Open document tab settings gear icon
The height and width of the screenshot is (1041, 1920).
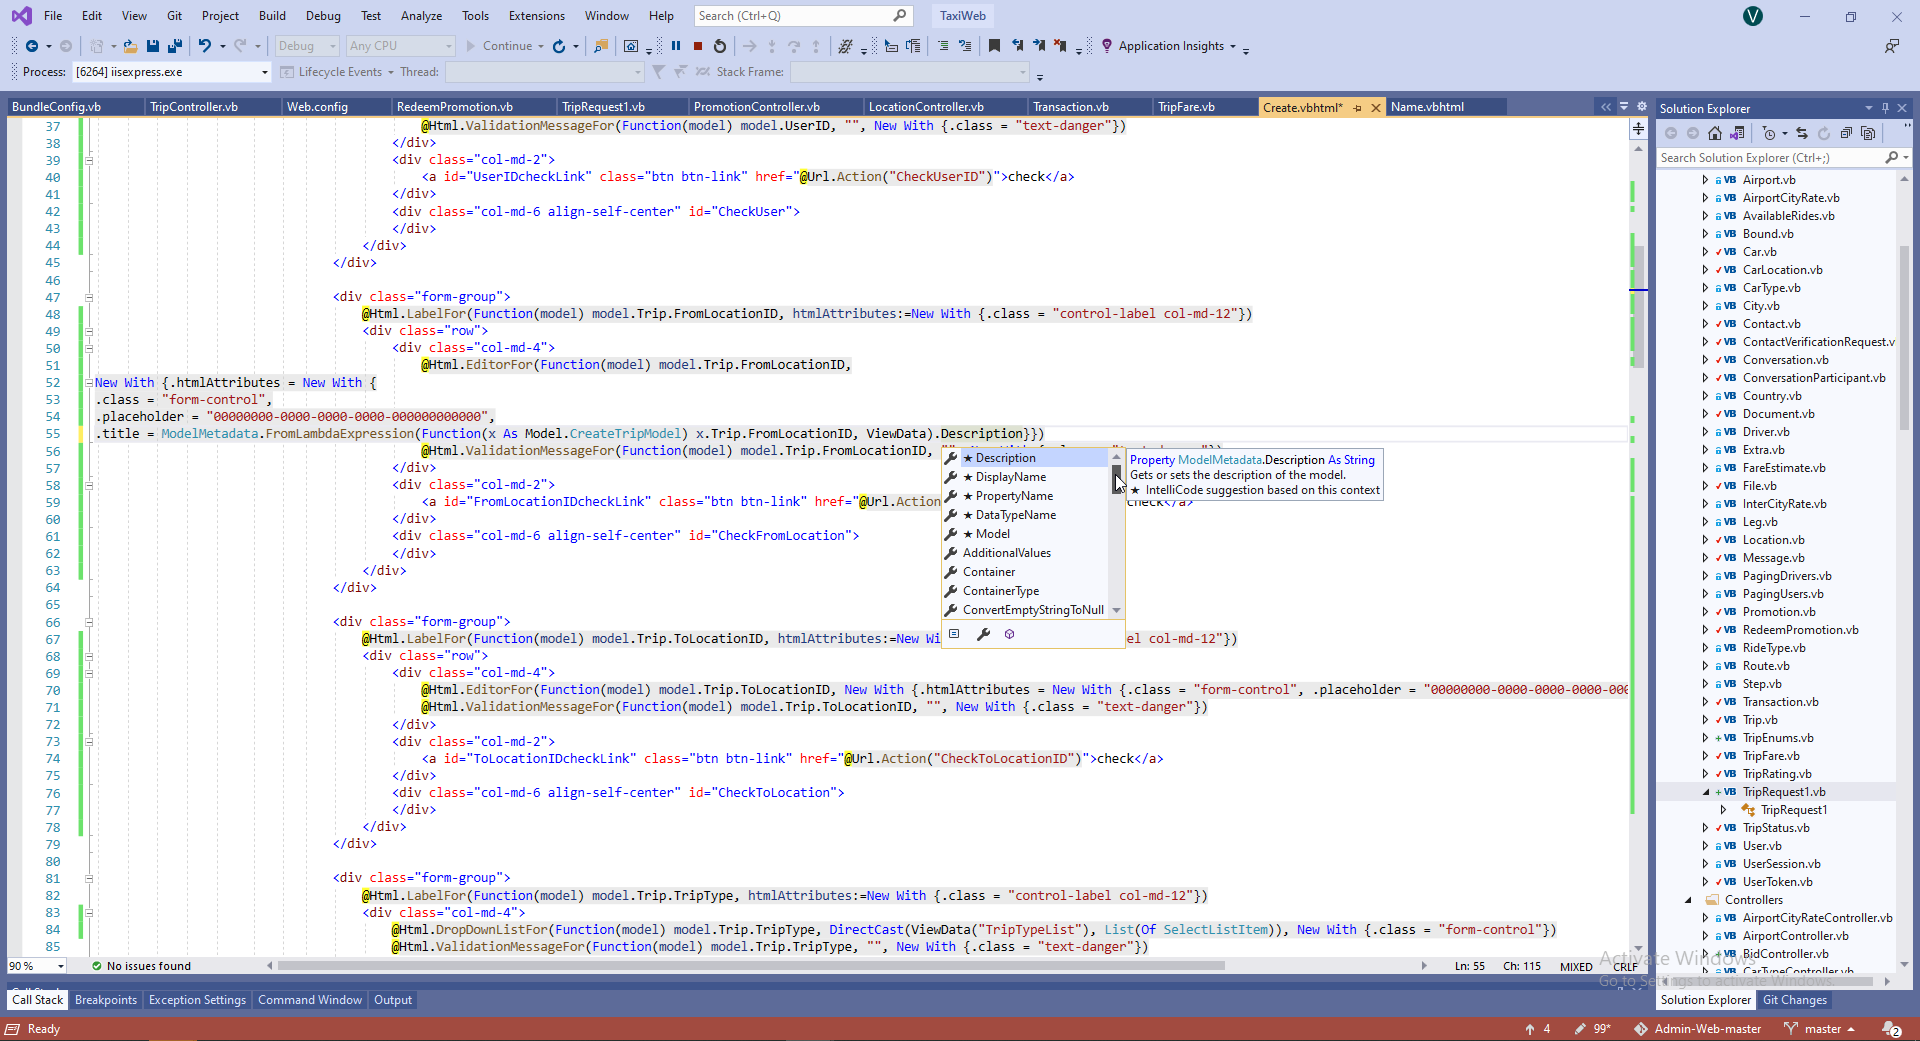click(1642, 107)
